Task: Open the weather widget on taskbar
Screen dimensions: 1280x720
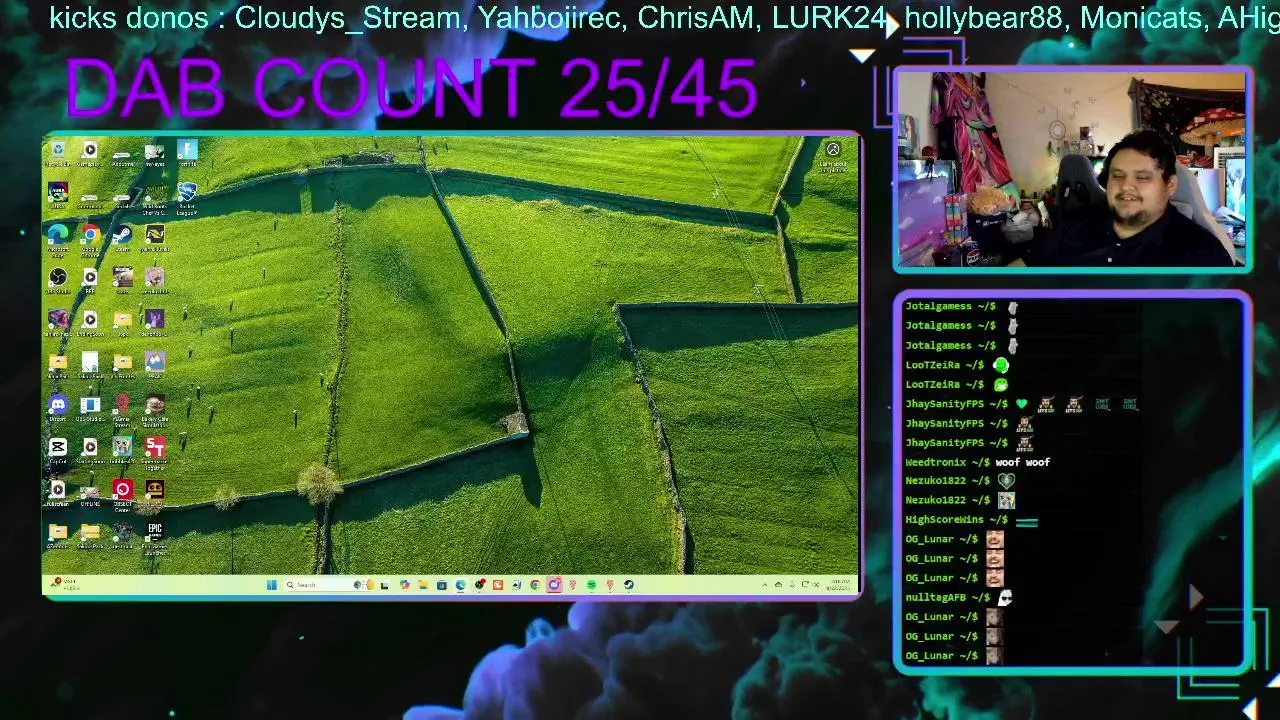Action: (63, 585)
